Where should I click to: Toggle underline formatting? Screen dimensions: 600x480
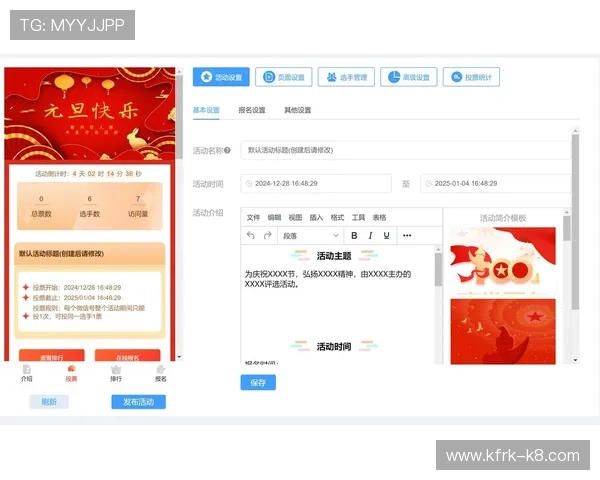tap(386, 235)
